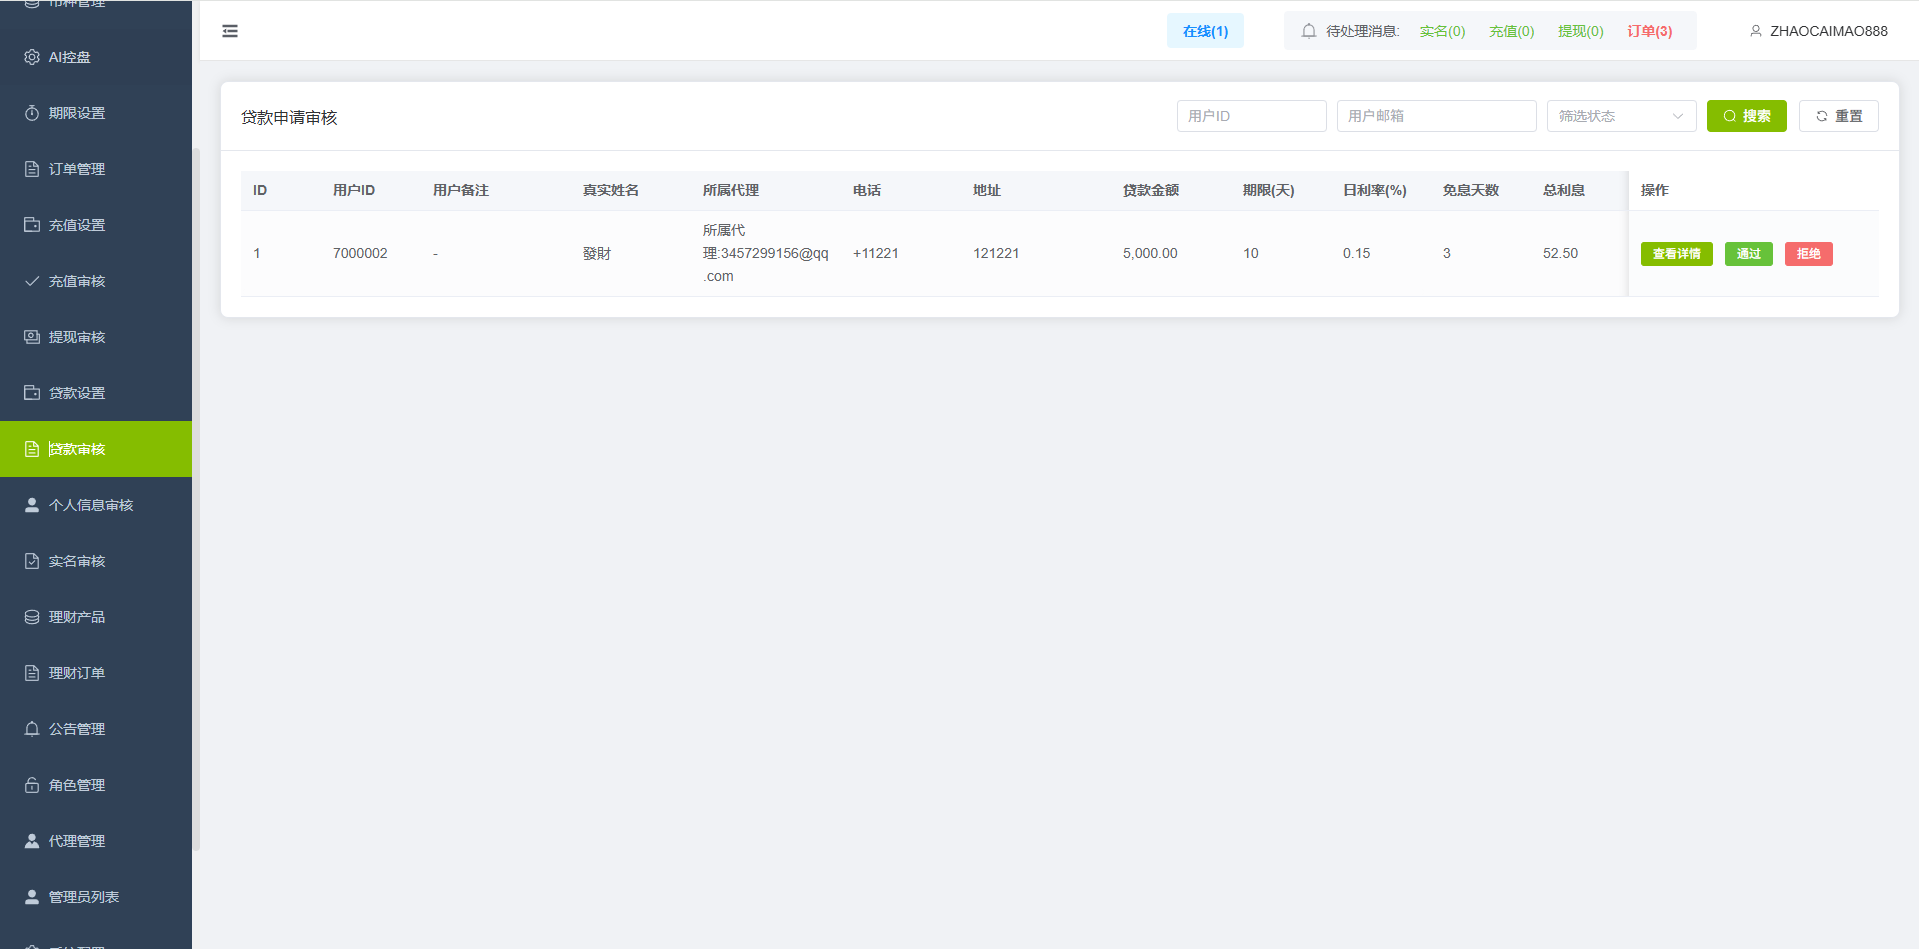
Task: Click the 公告管理 bell icon in sidebar
Action: 32,729
